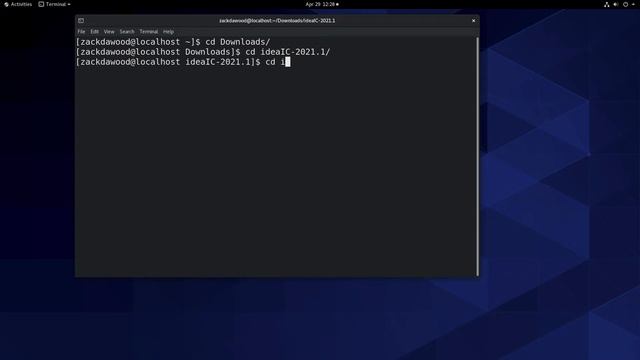The image size is (640, 360).
Task: Click the power icon in top bar
Action: pyautogui.click(x=625, y=4)
